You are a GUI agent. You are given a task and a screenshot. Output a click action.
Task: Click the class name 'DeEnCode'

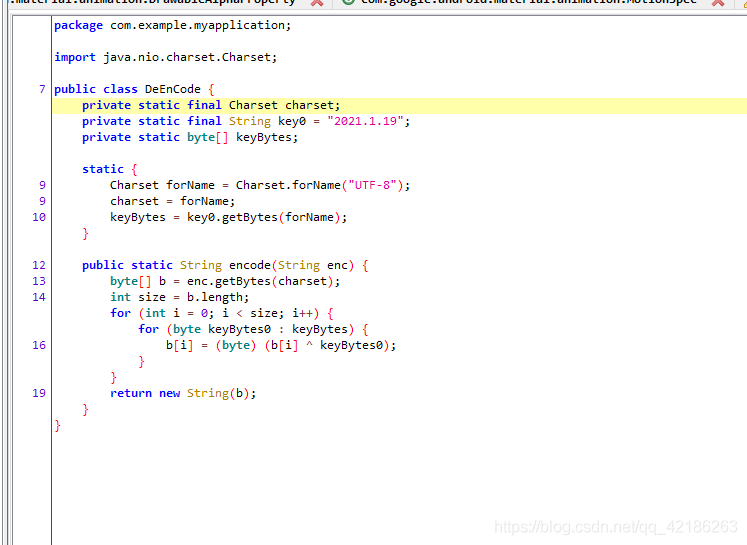[x=172, y=89]
